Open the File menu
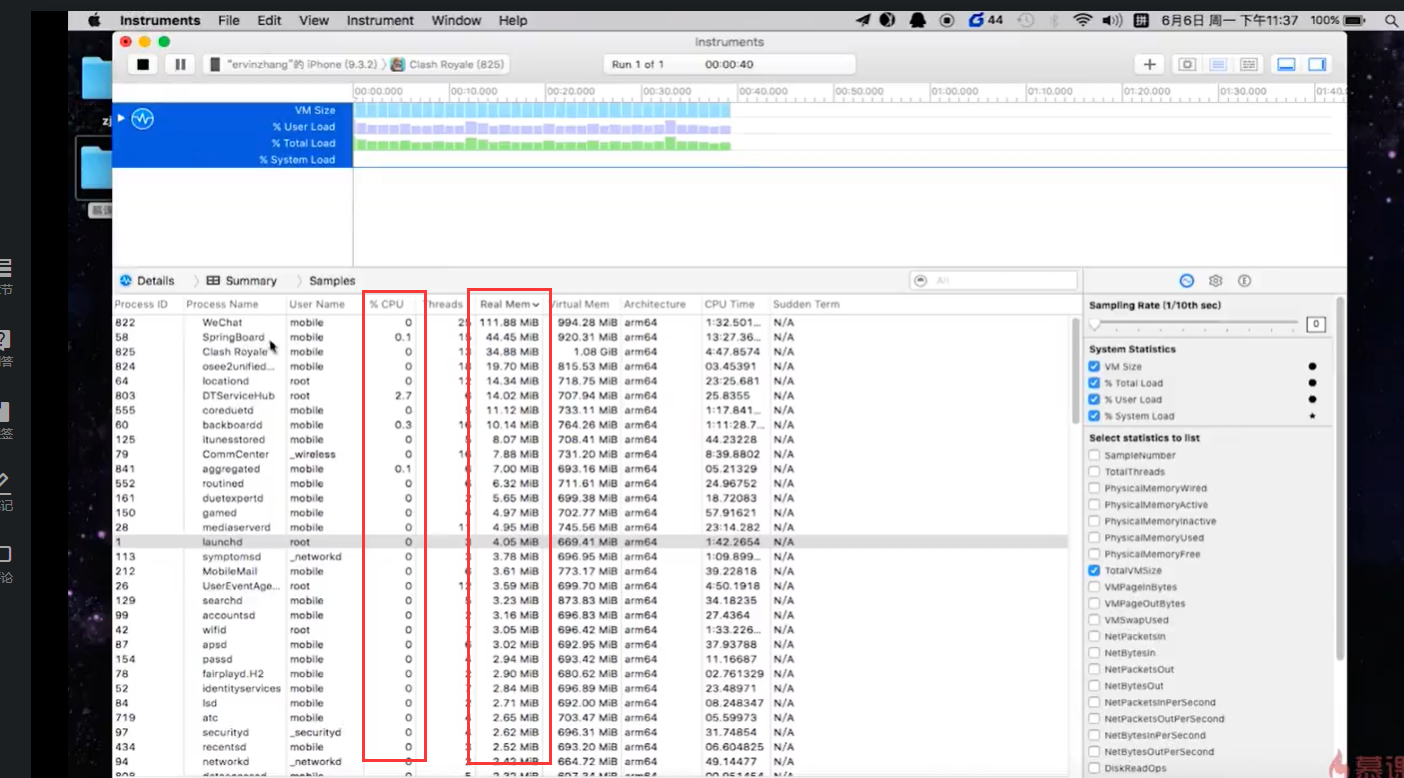Viewport: 1404px width, 778px height. coord(228,20)
